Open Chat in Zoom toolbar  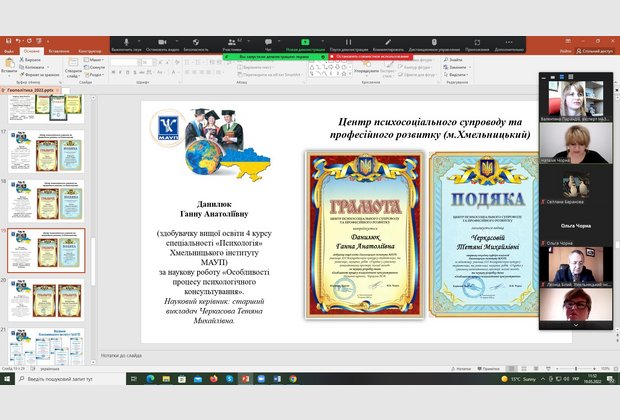tap(268, 46)
